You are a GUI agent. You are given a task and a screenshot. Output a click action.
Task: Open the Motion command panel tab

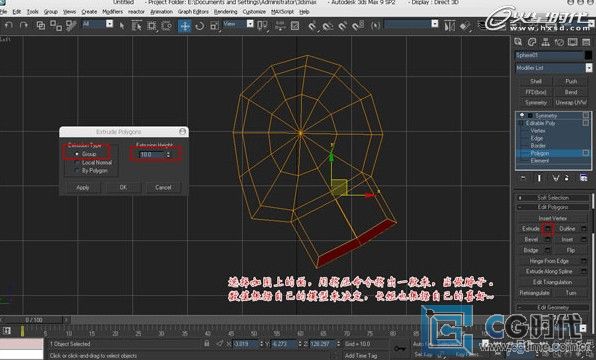[559, 42]
